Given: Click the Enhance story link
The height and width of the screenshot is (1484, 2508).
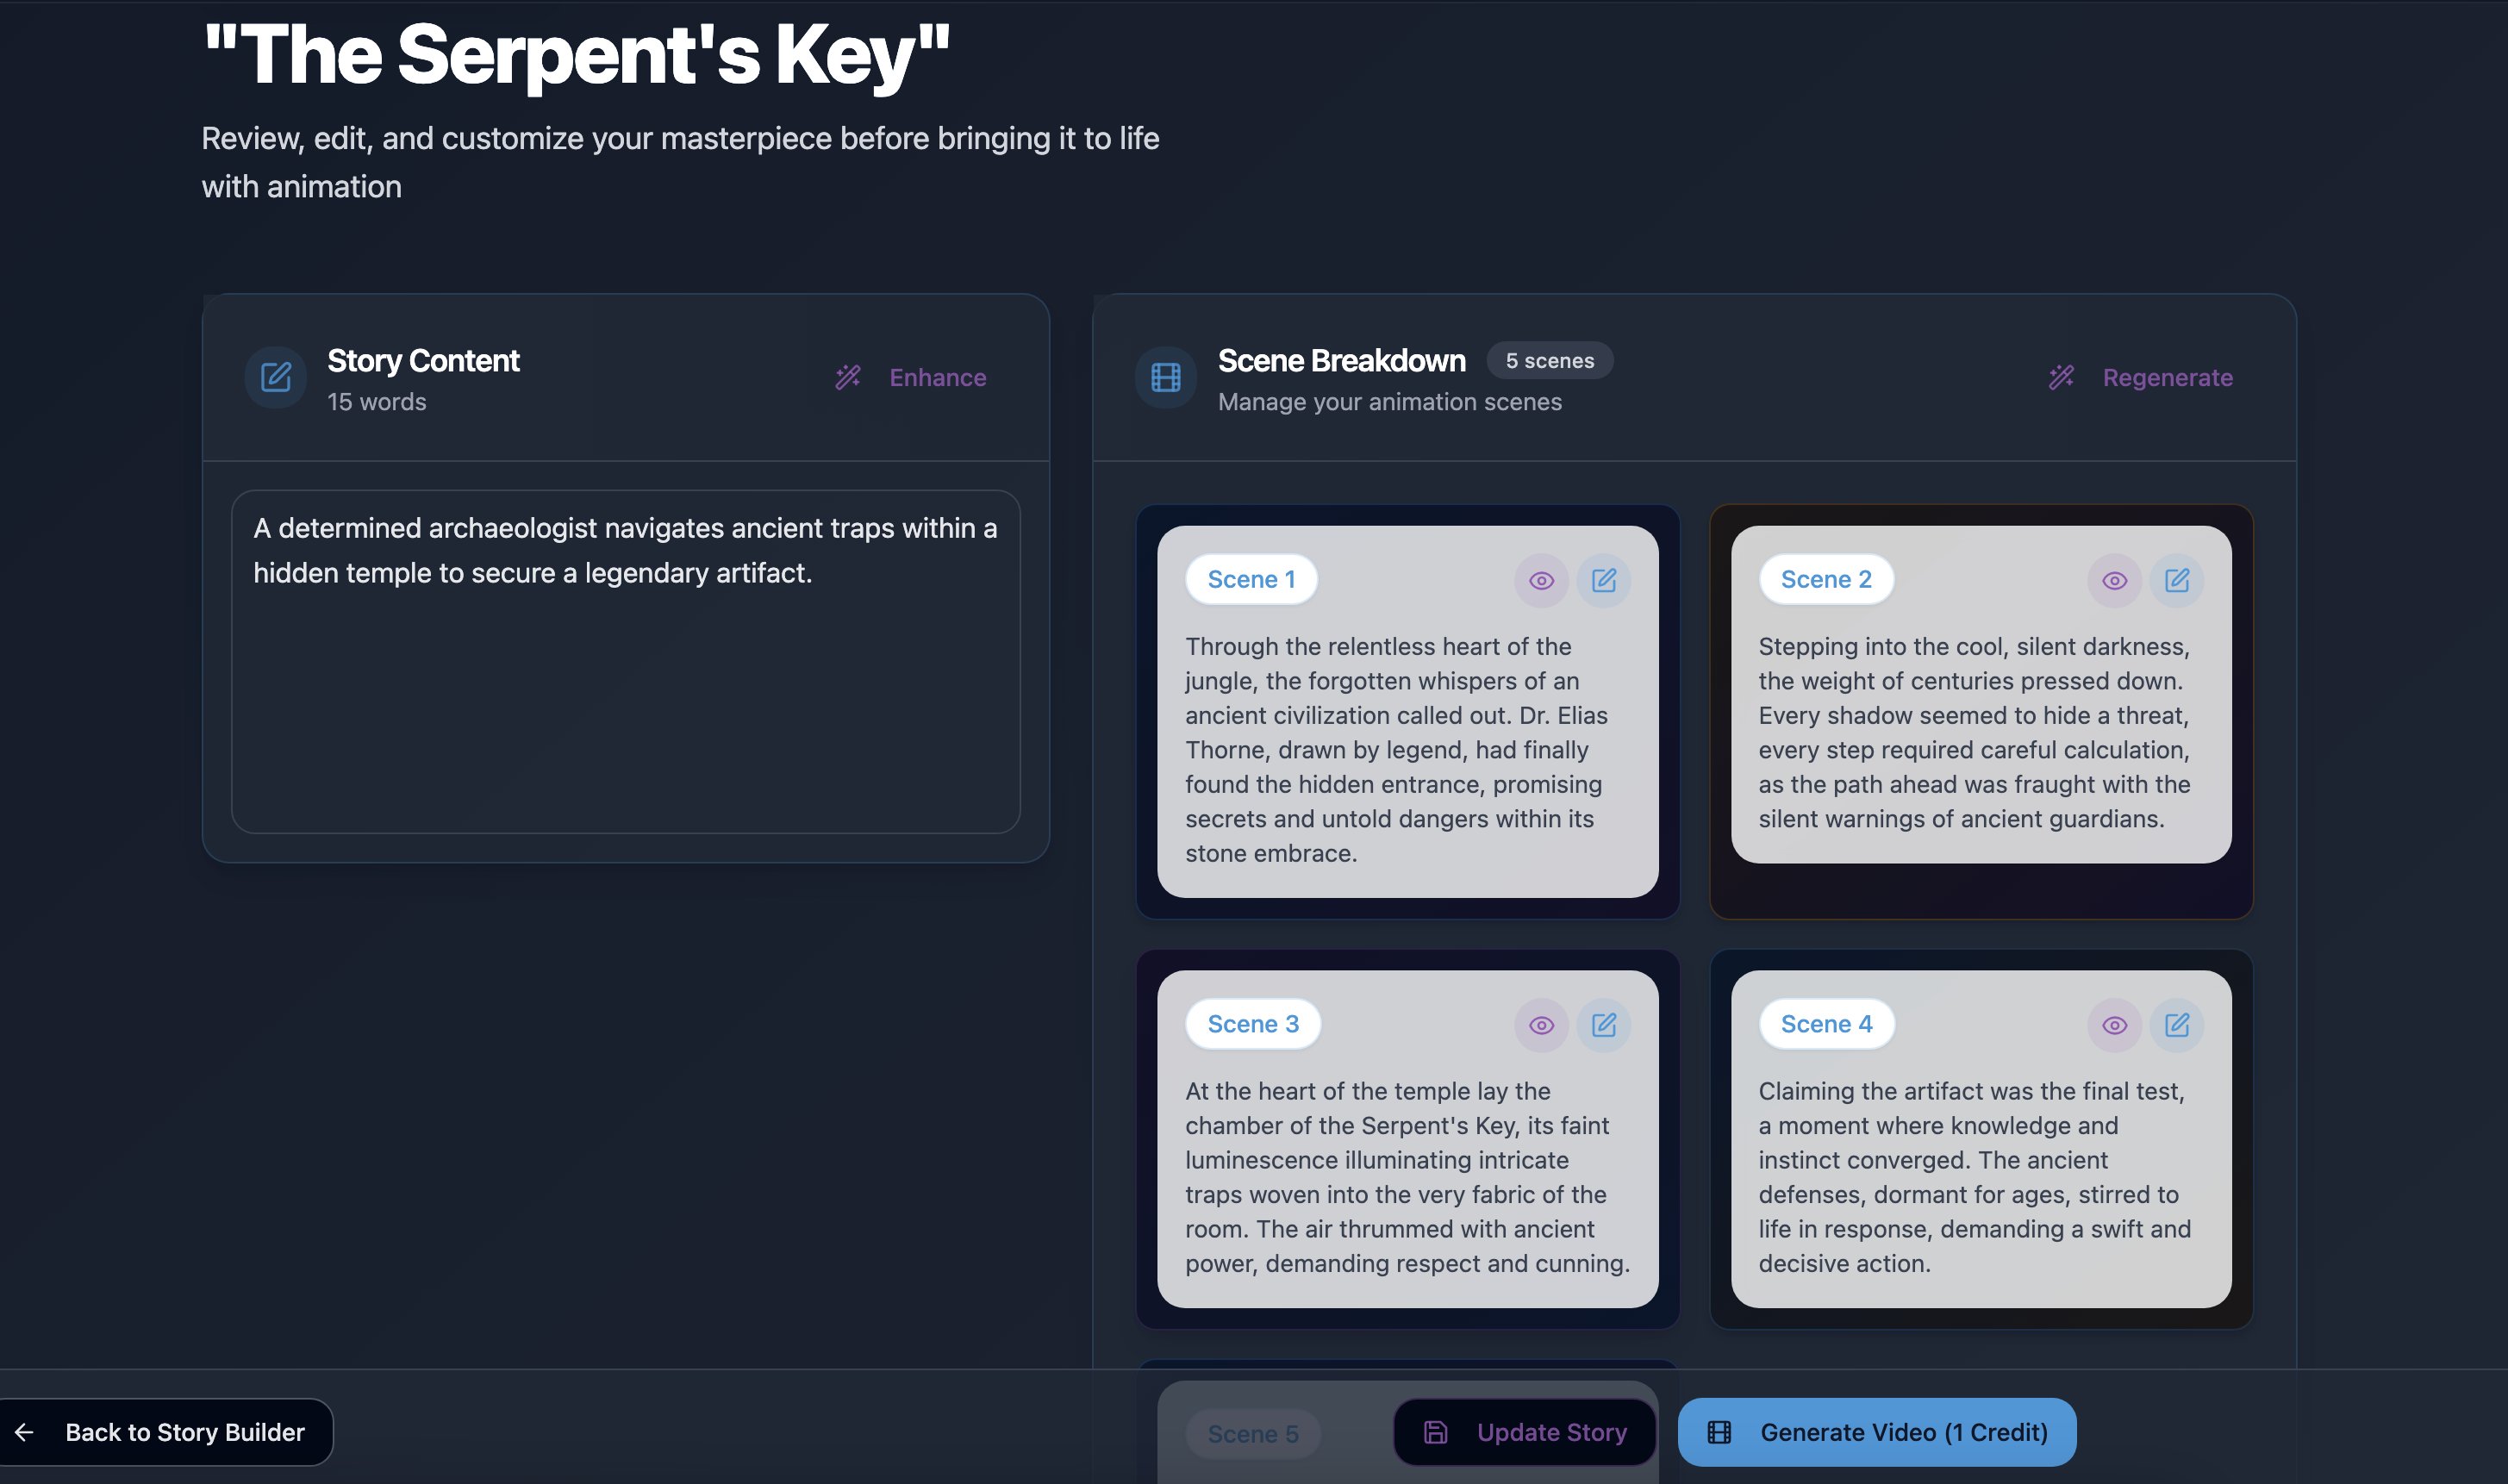Looking at the screenshot, I should click(x=937, y=377).
